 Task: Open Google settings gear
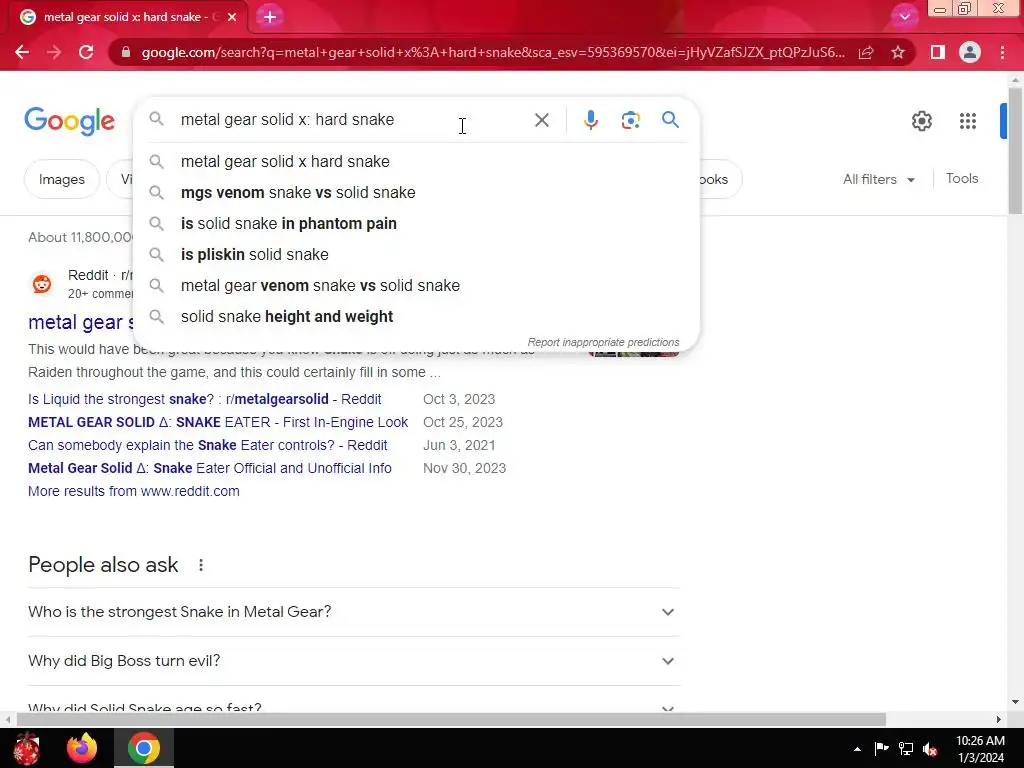pyautogui.click(x=921, y=121)
